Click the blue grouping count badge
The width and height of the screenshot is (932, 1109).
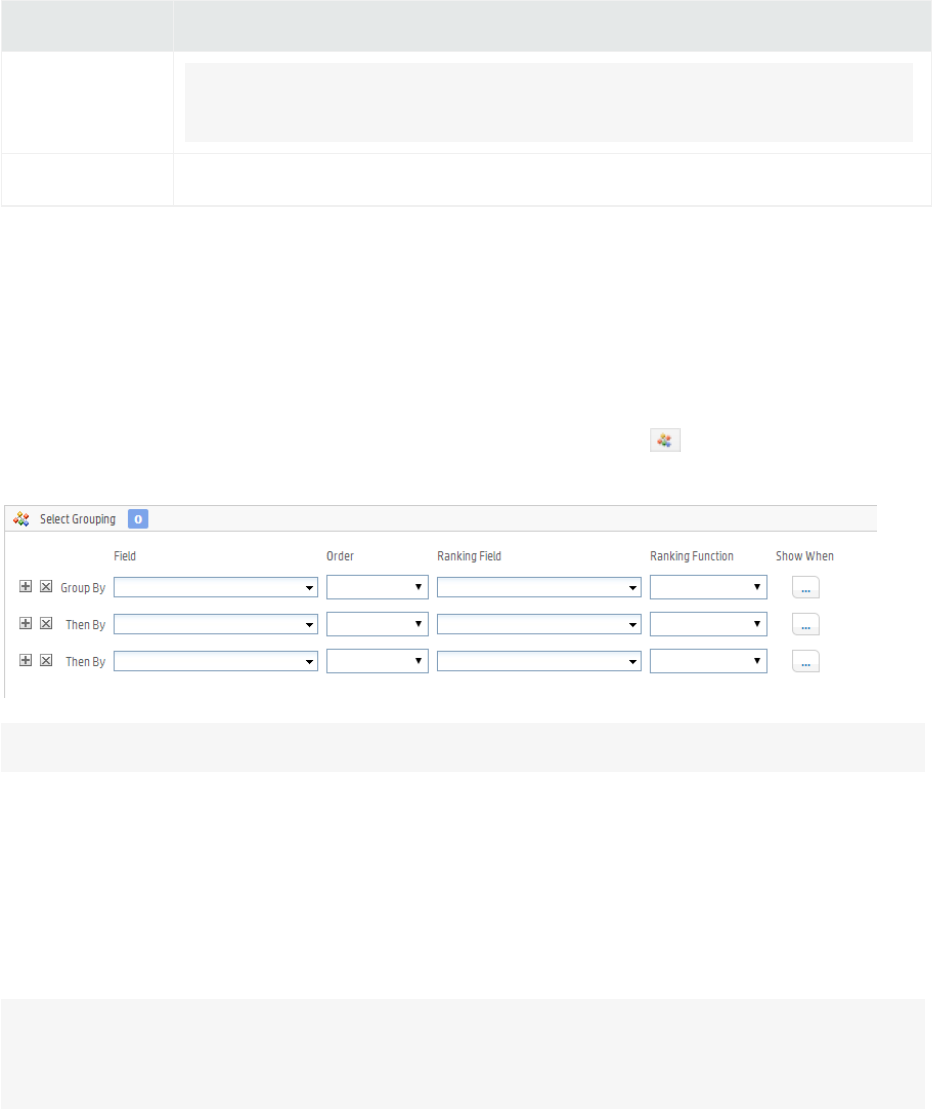[x=138, y=519]
